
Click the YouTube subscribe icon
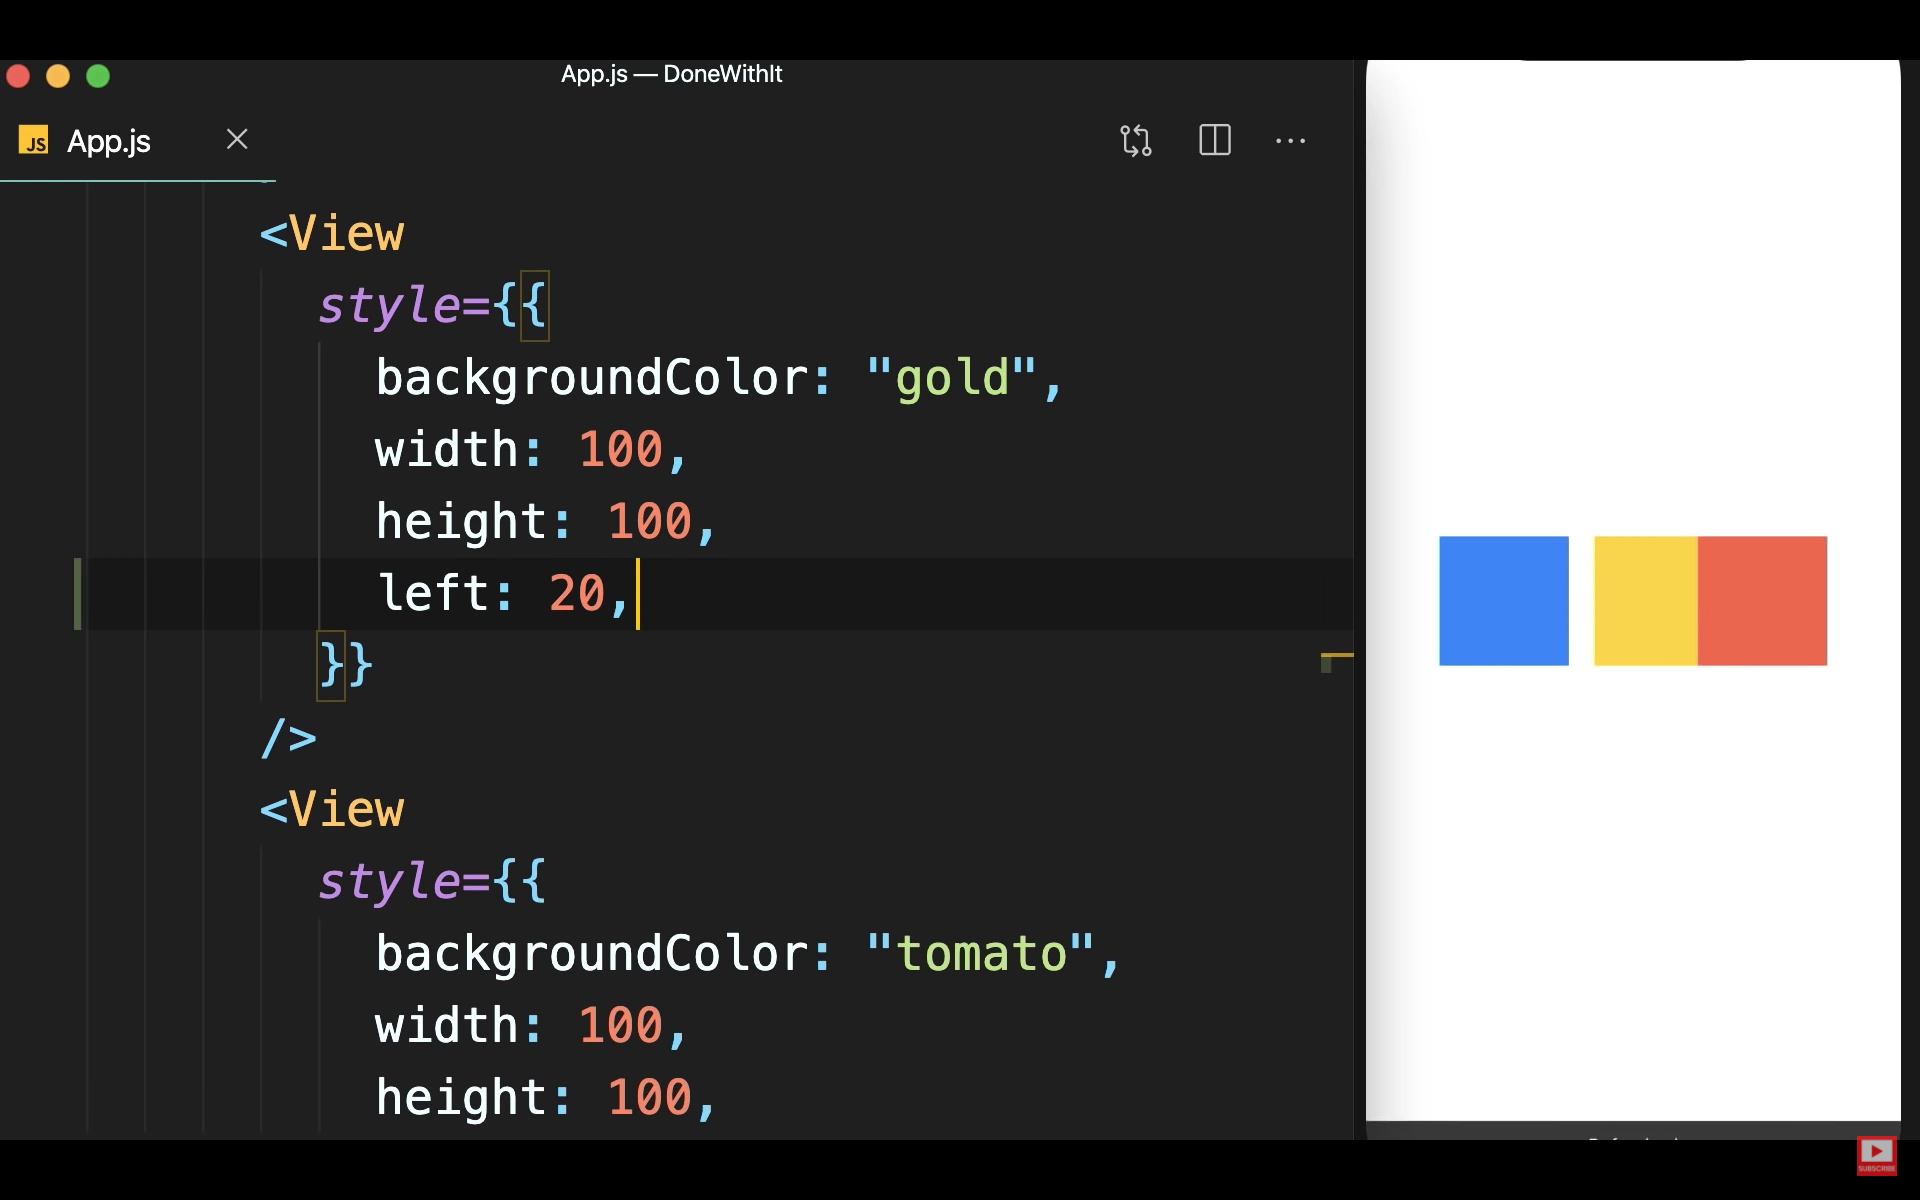[1876, 1155]
